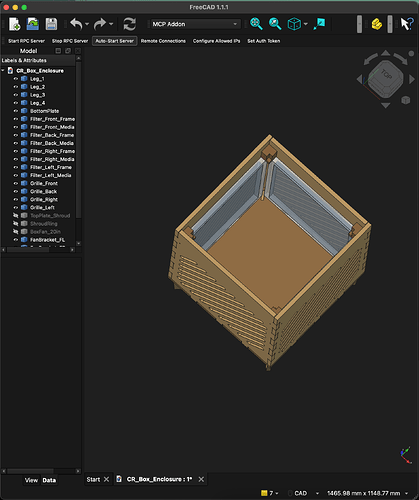Toggle Grille_Front visibility

(16, 183)
